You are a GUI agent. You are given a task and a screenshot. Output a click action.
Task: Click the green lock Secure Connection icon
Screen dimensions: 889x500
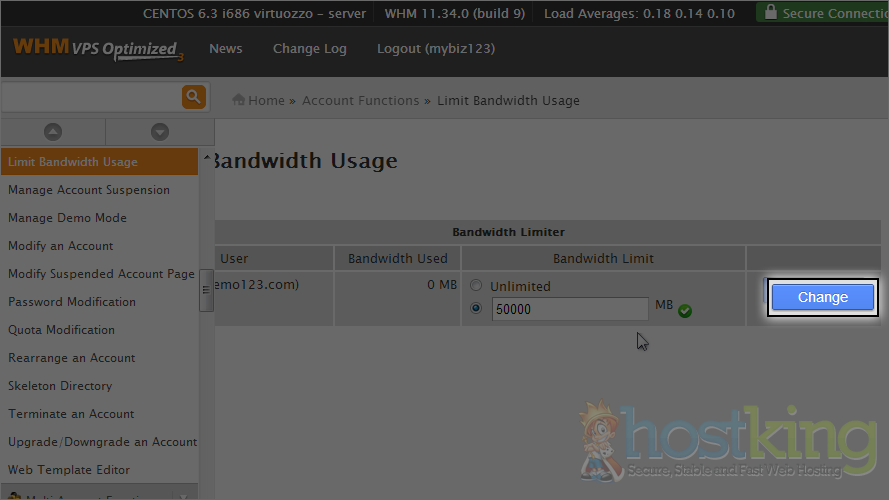tap(769, 13)
